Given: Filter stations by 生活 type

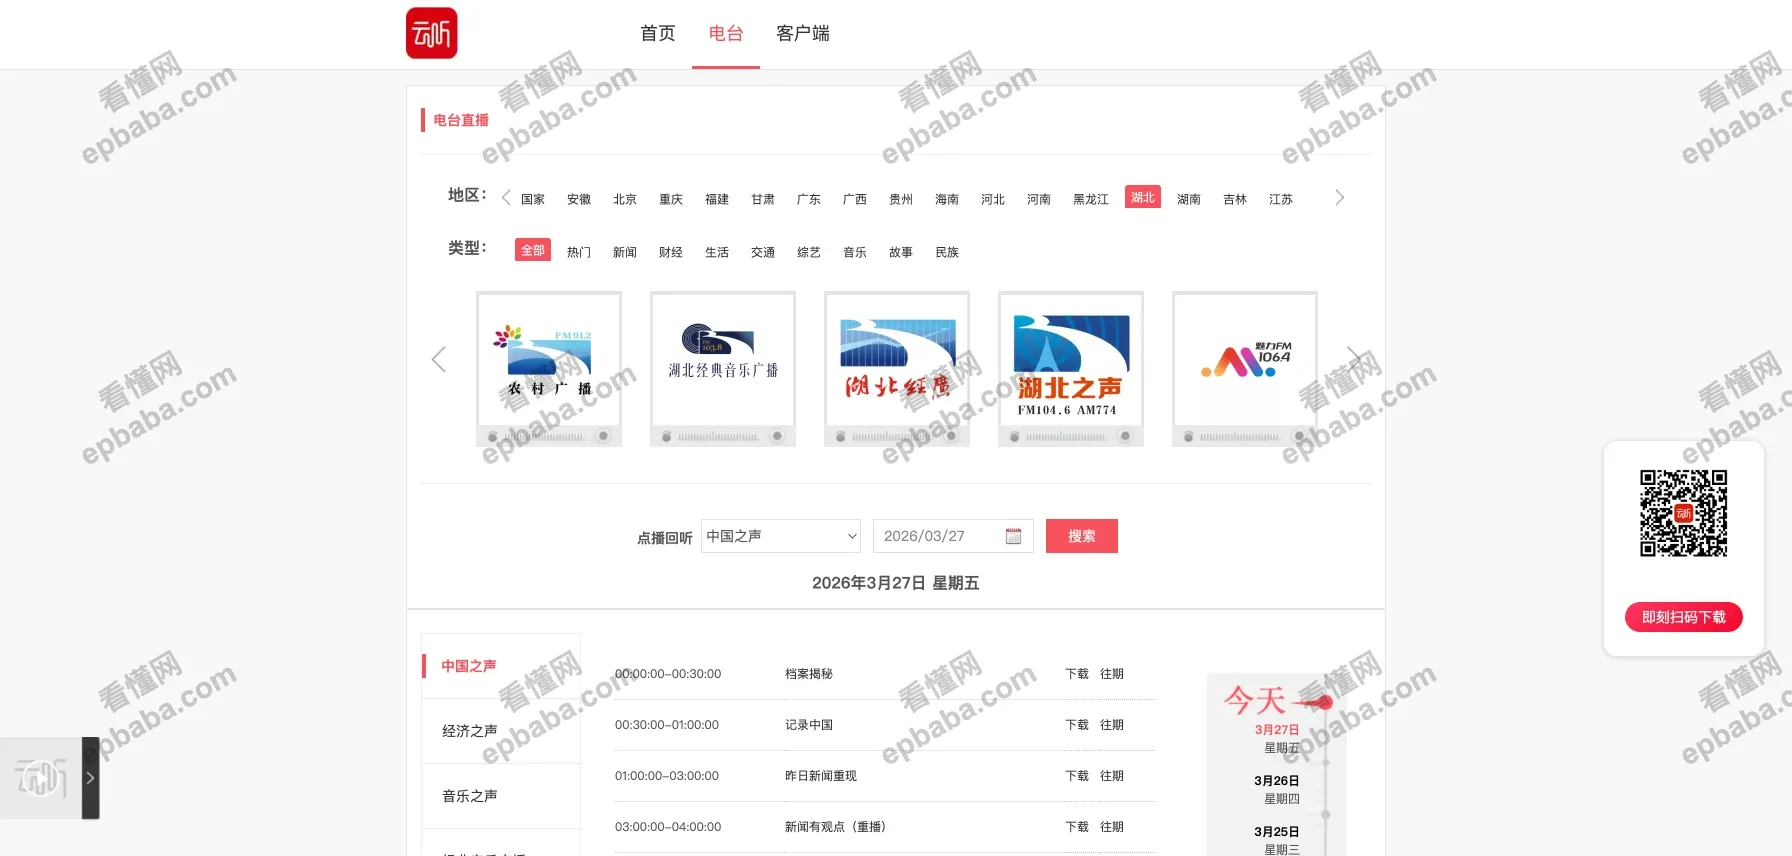Looking at the screenshot, I should [x=717, y=252].
